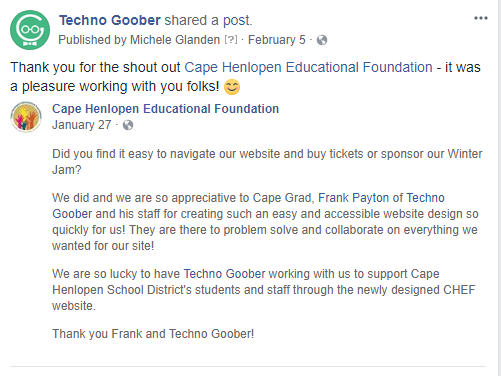The height and width of the screenshot is (376, 501).
Task: Click the Published by Michele Glanden text
Action: point(139,40)
